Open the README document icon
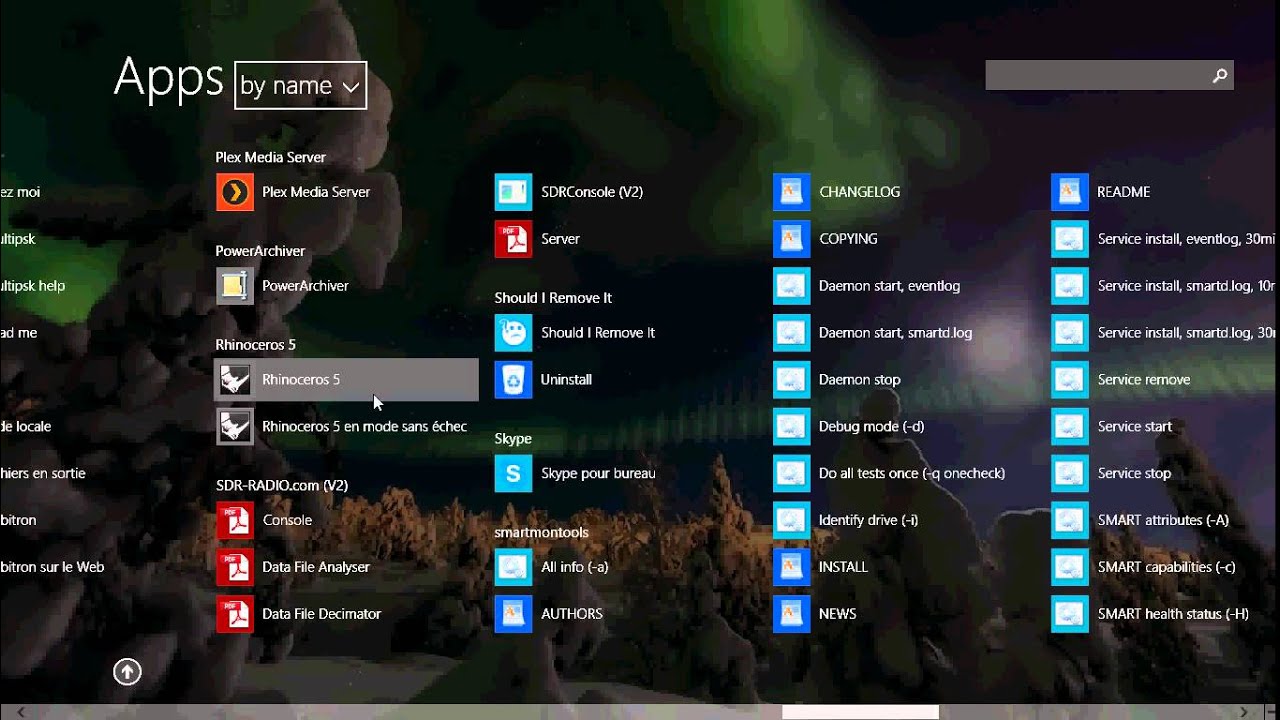This screenshot has width=1280, height=720. pyautogui.click(x=1069, y=192)
